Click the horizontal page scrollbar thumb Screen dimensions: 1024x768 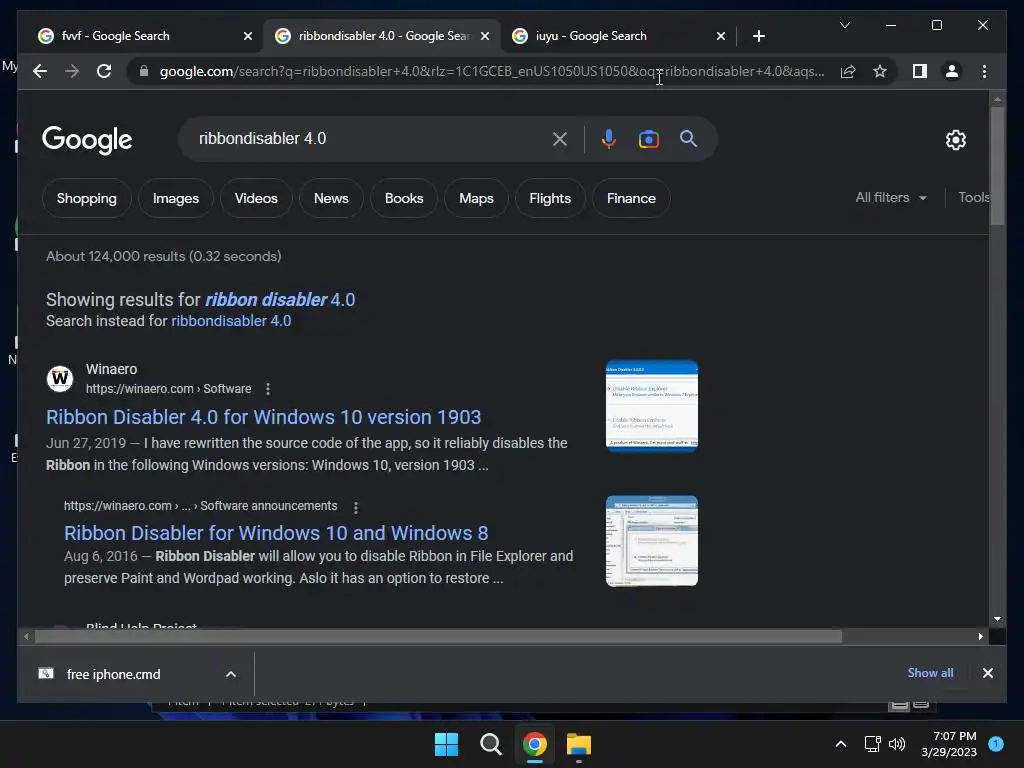438,636
